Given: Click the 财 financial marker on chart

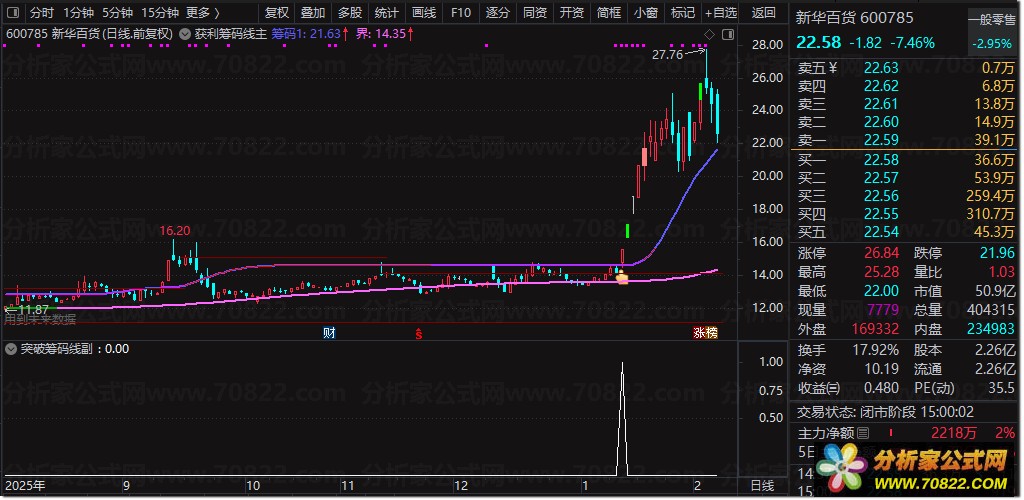Looking at the screenshot, I should [x=329, y=333].
